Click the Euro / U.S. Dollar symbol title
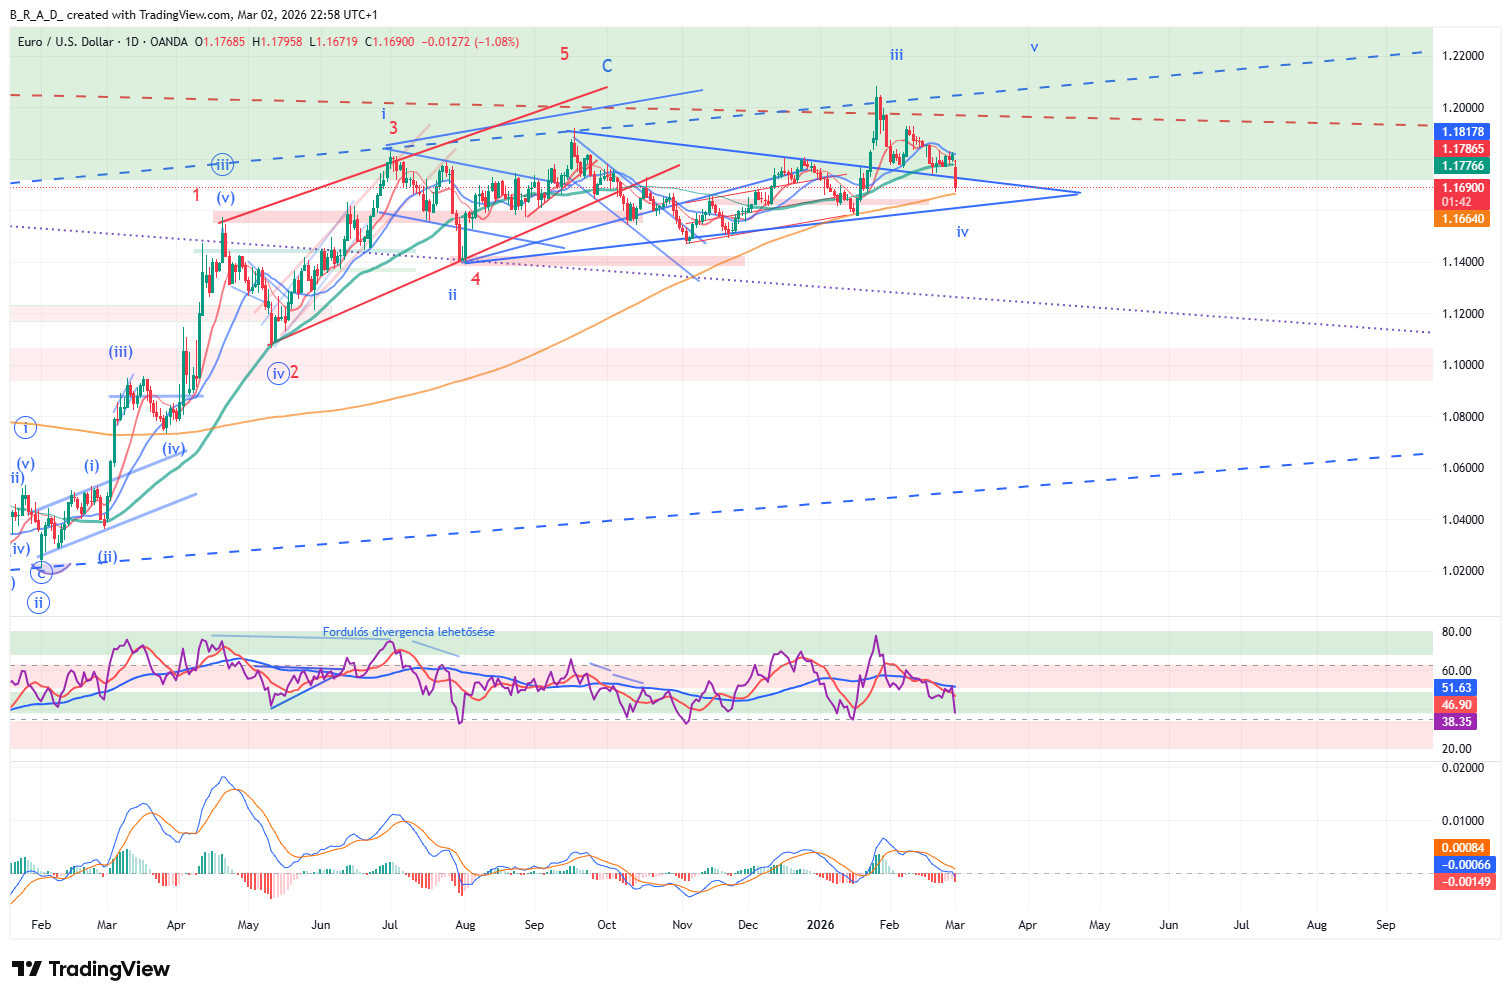 click(x=65, y=42)
